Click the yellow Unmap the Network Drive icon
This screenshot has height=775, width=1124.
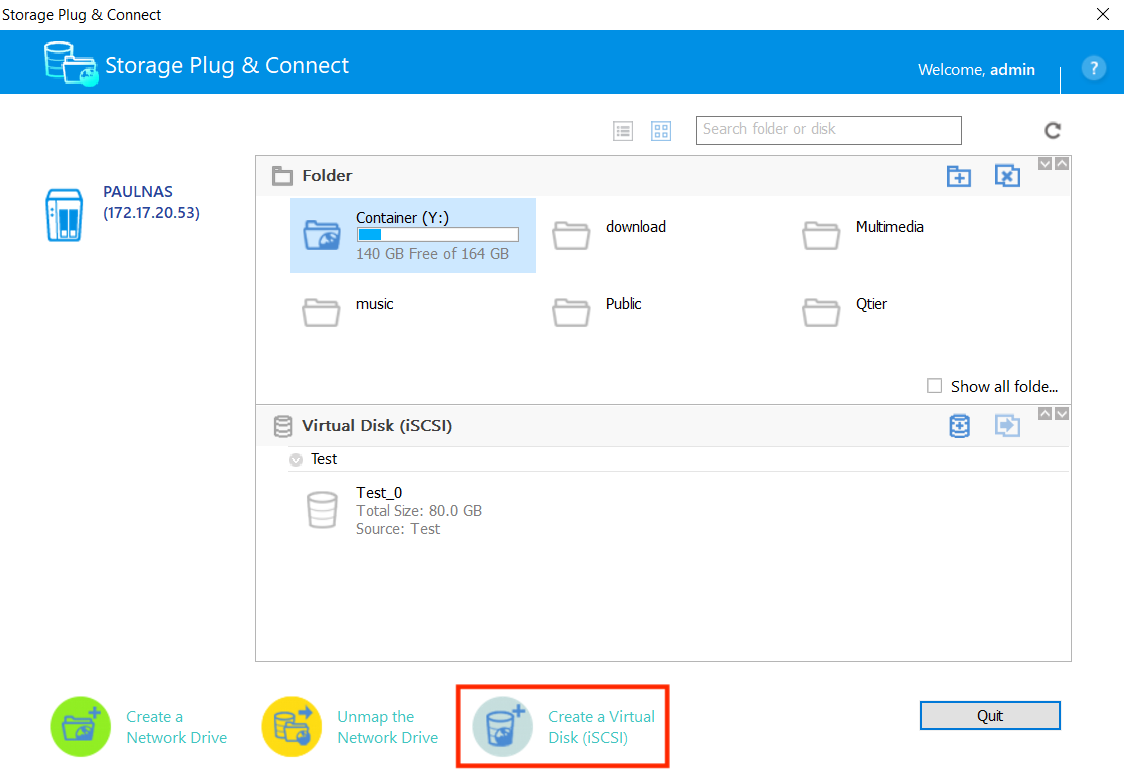(292, 726)
